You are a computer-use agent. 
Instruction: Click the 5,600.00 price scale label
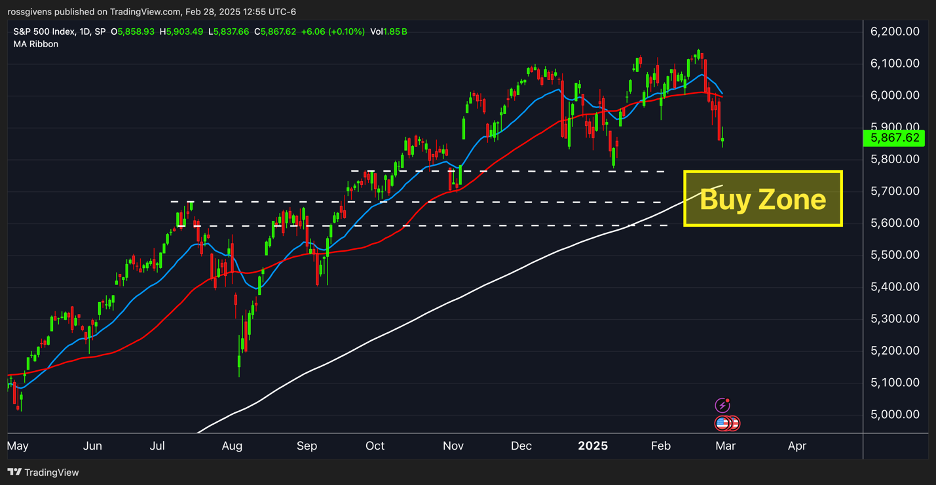895,223
